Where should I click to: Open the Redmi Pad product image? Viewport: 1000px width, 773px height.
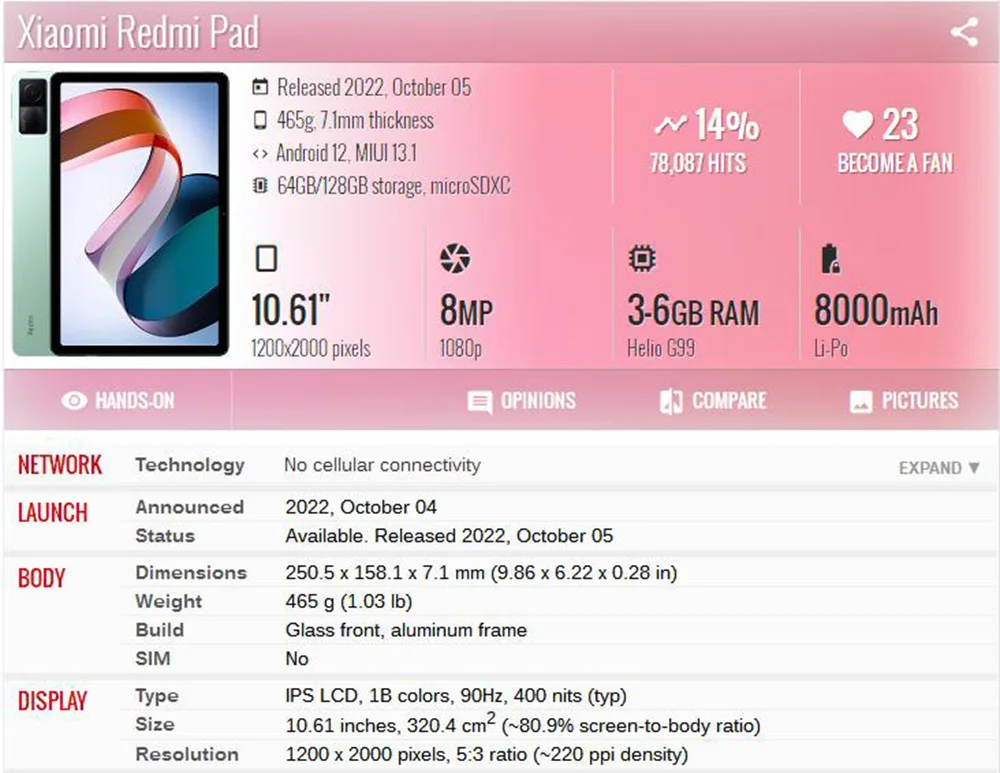[x=121, y=214]
